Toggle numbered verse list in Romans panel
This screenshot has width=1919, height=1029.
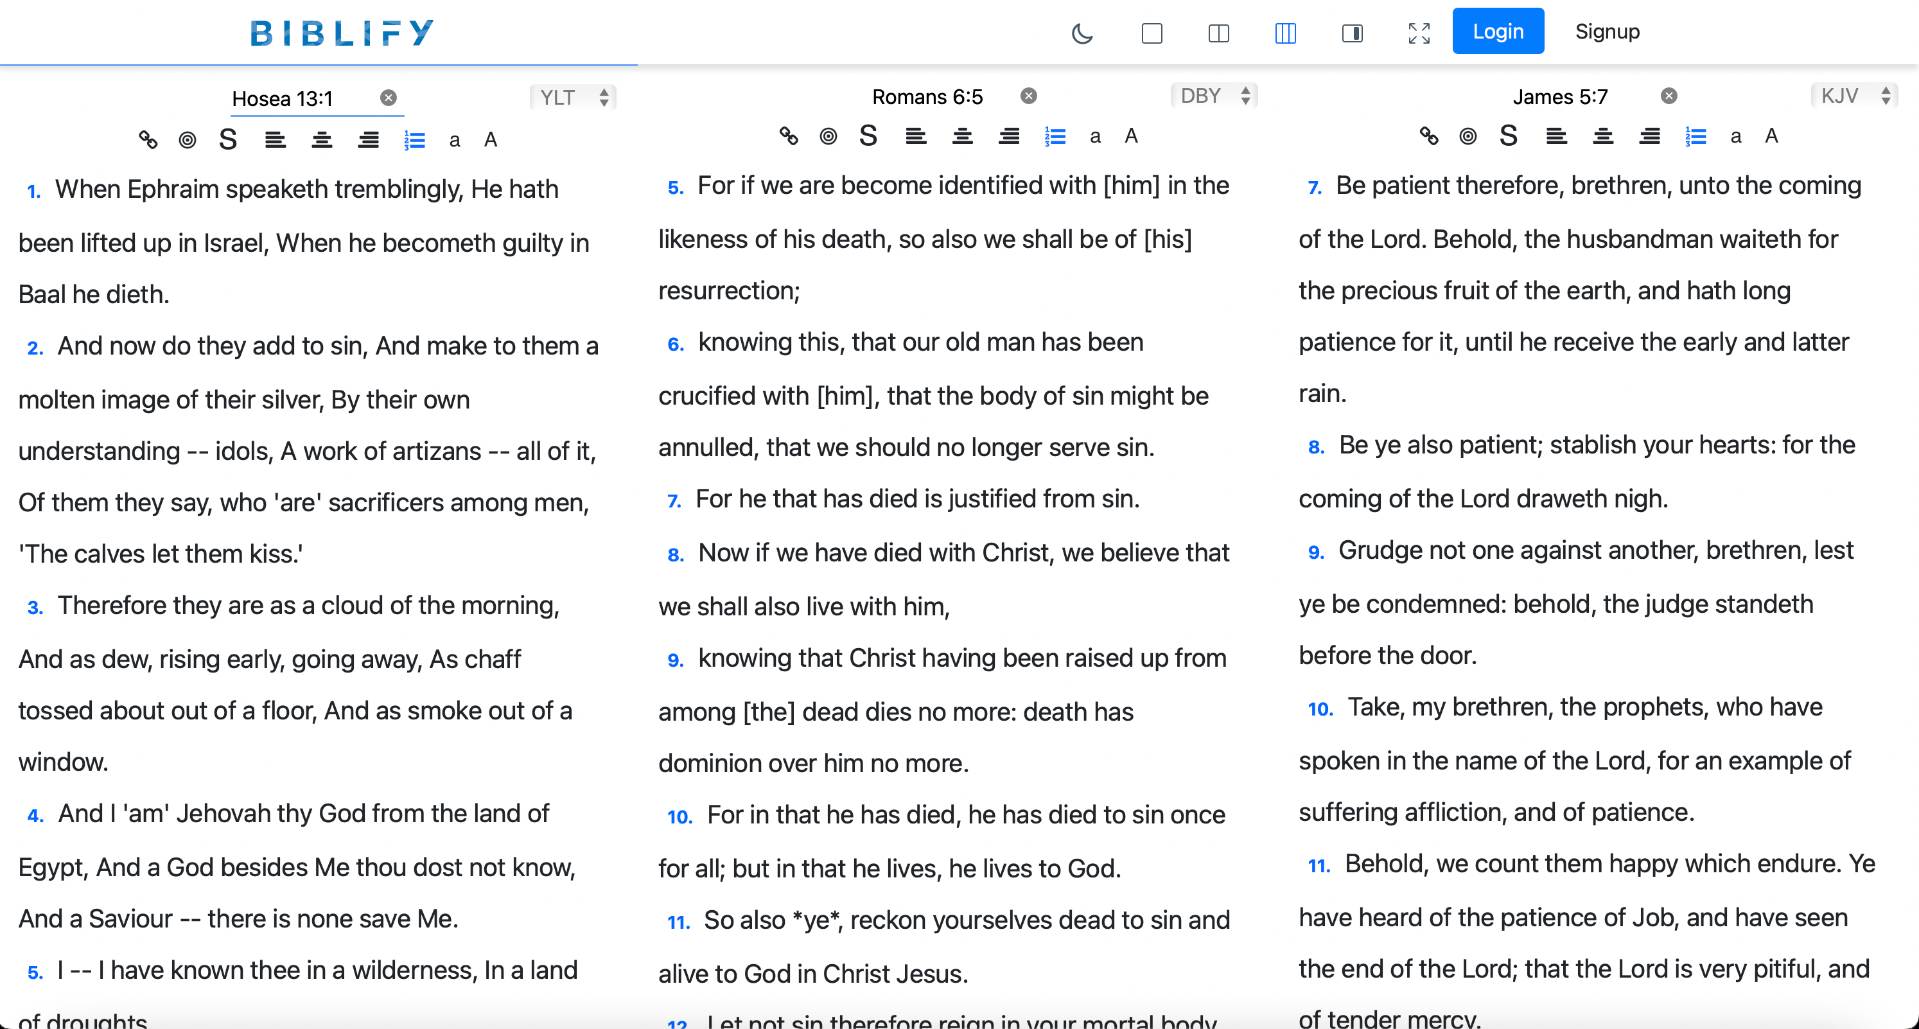coord(1056,136)
